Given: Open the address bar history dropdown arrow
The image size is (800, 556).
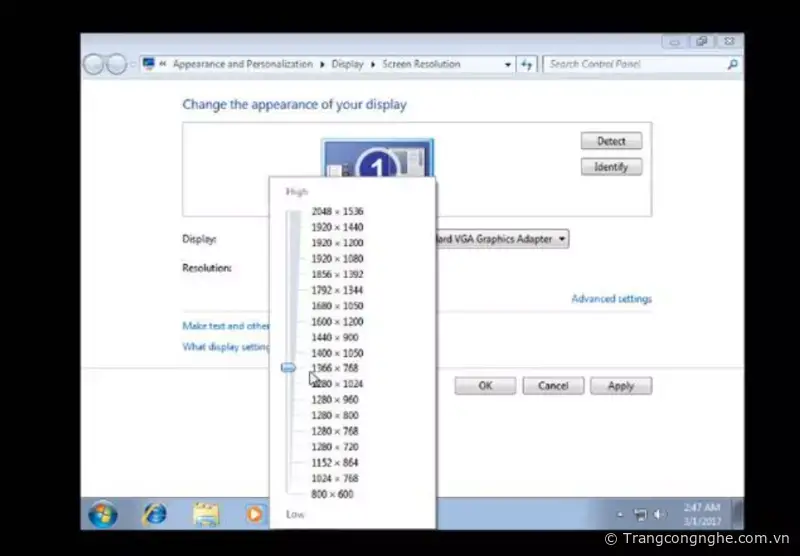Looking at the screenshot, I should tap(508, 64).
